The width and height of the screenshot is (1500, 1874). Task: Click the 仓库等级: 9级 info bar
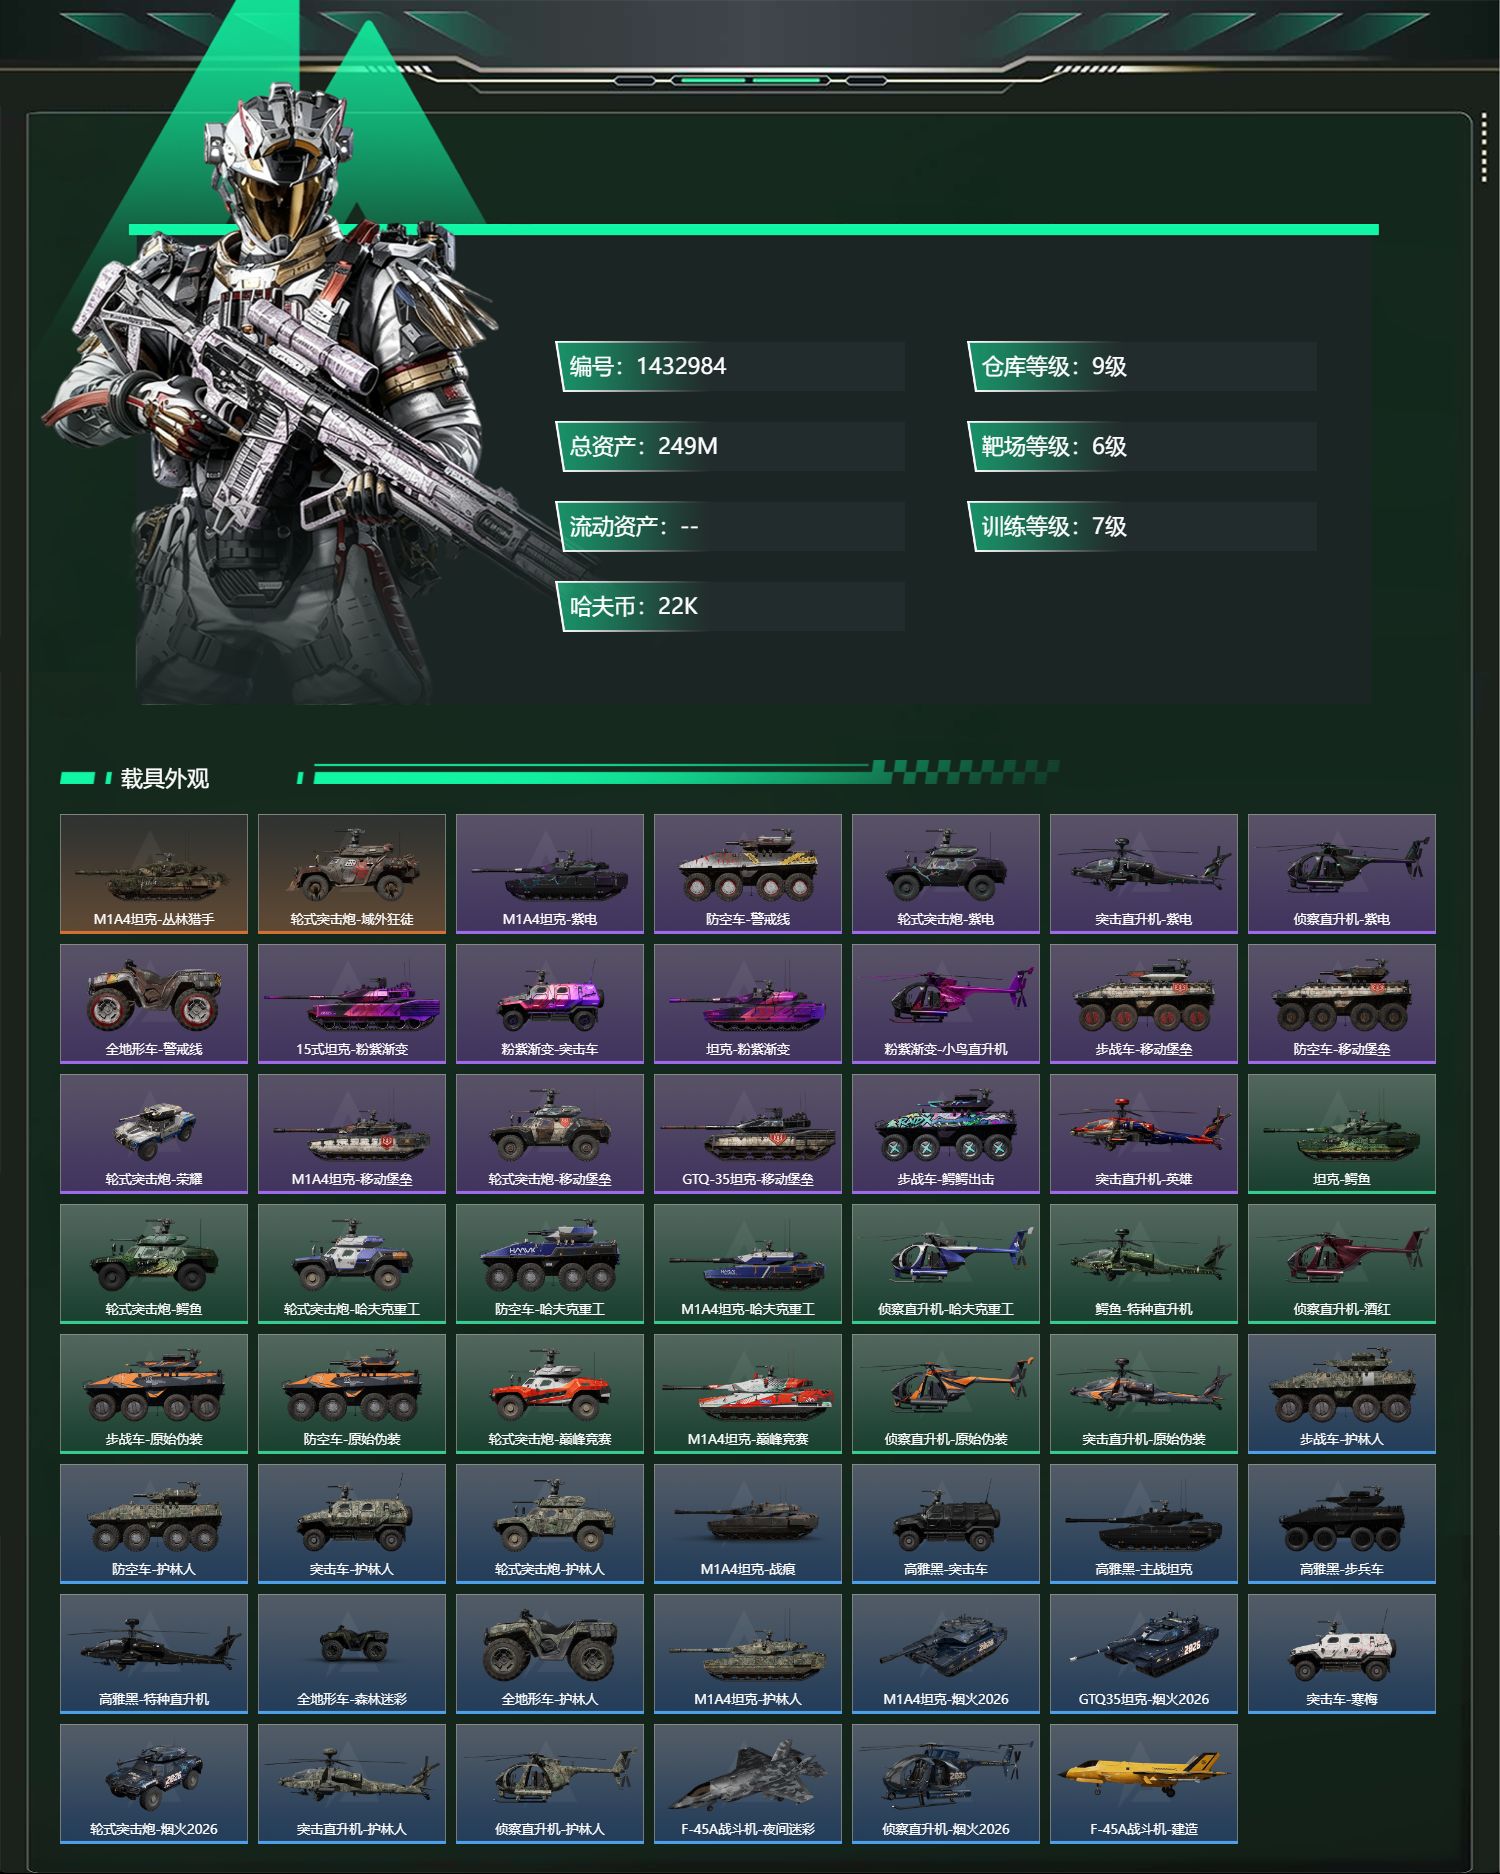[x=1142, y=366]
